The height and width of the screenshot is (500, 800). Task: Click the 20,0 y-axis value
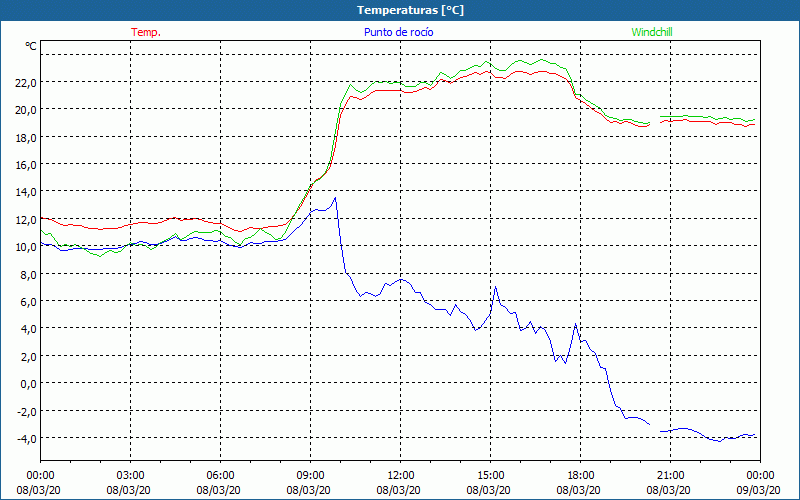(26, 110)
